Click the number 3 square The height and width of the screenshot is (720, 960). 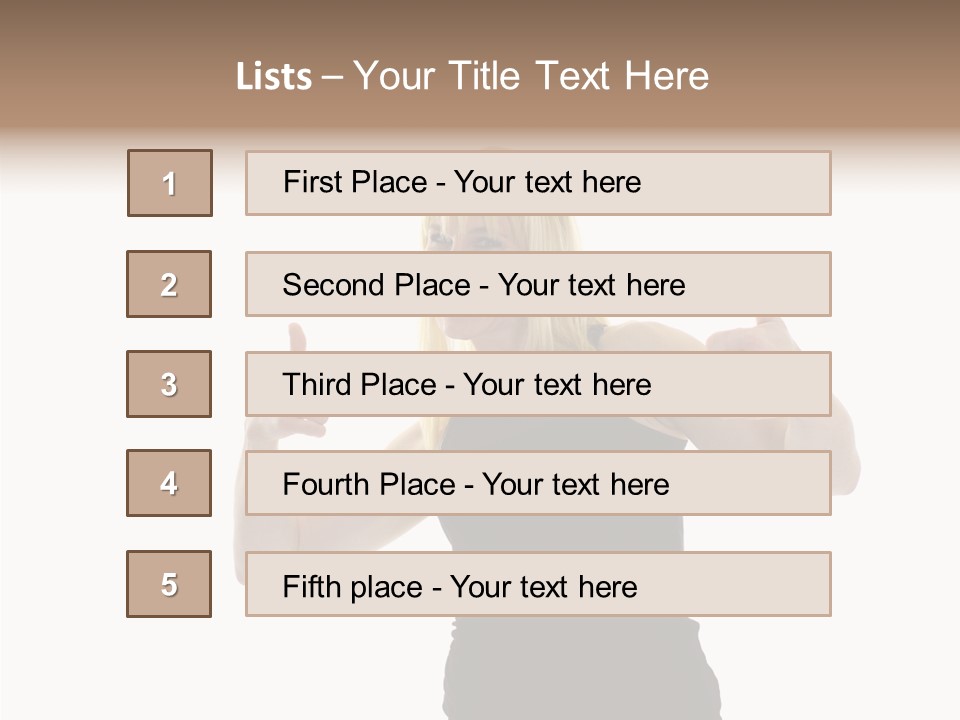169,384
